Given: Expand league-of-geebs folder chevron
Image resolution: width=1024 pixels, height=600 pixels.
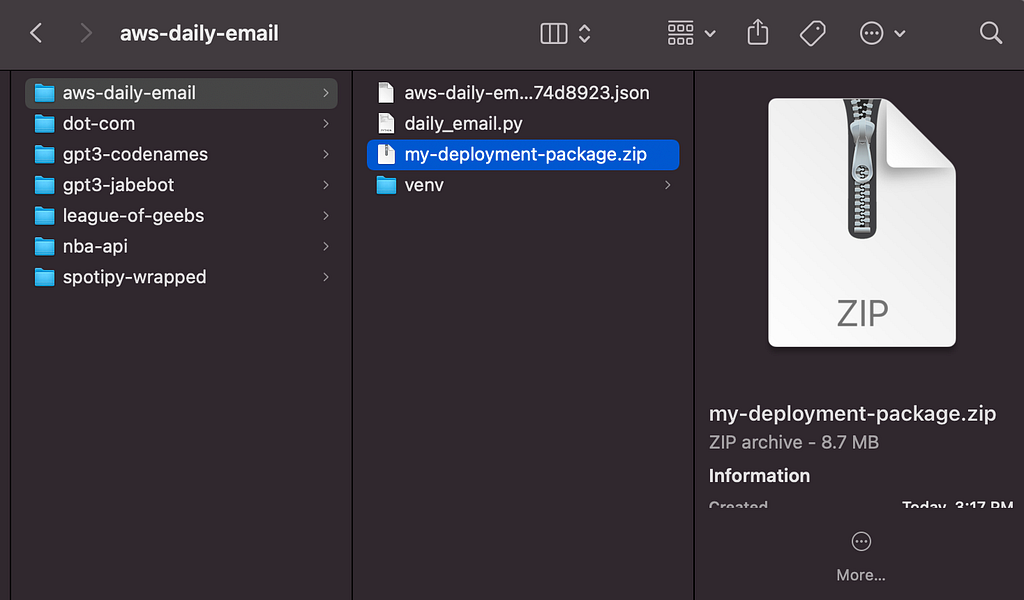Looking at the screenshot, I should point(325,216).
